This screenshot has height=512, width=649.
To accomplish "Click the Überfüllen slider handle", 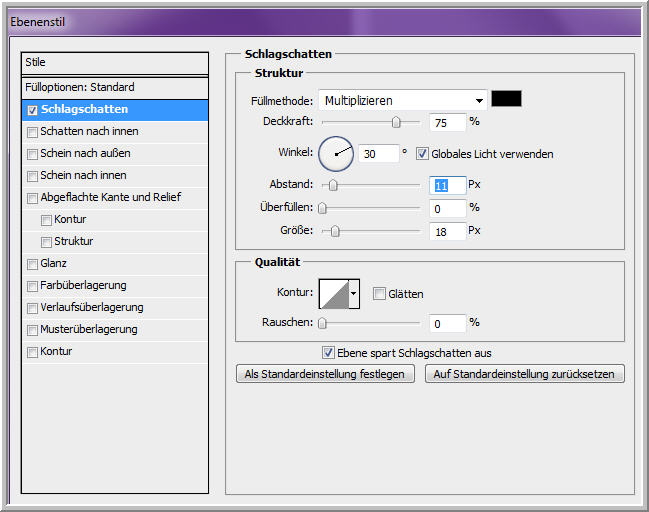I will [322, 208].
